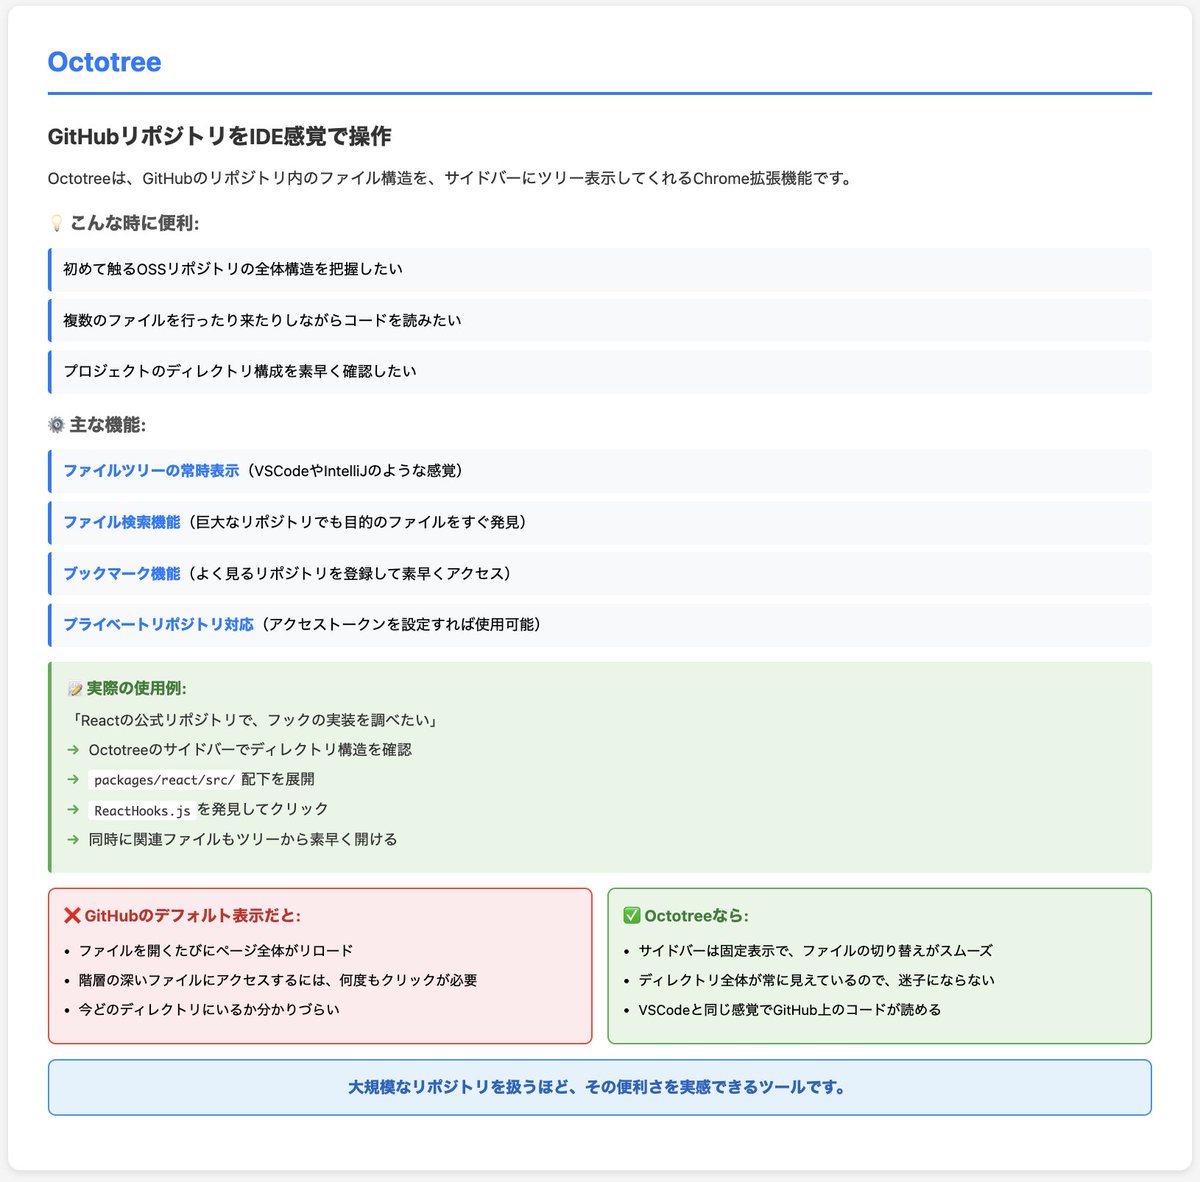
Task: Click bullet VSCodeと同じ感覚でGitHub上のコードが読める
Action: 789,1010
